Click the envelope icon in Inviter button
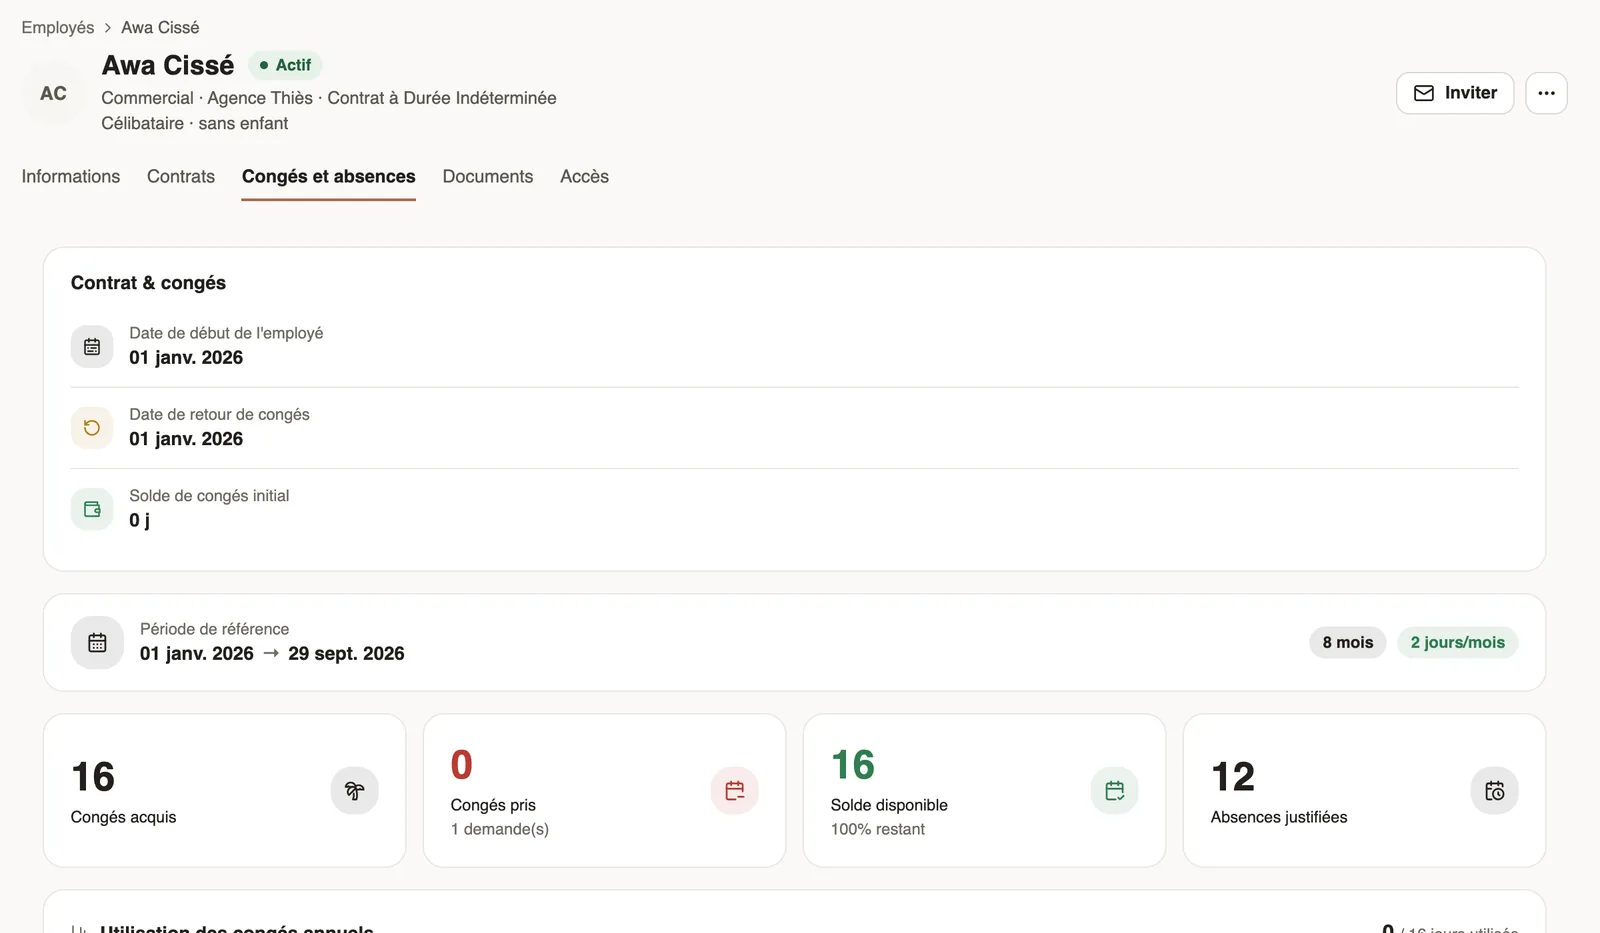This screenshot has width=1600, height=933. pos(1424,93)
